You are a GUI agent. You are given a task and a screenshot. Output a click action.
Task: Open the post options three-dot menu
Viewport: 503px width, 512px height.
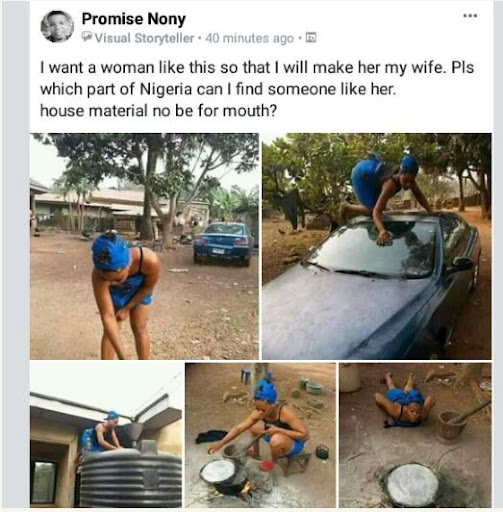[470, 15]
